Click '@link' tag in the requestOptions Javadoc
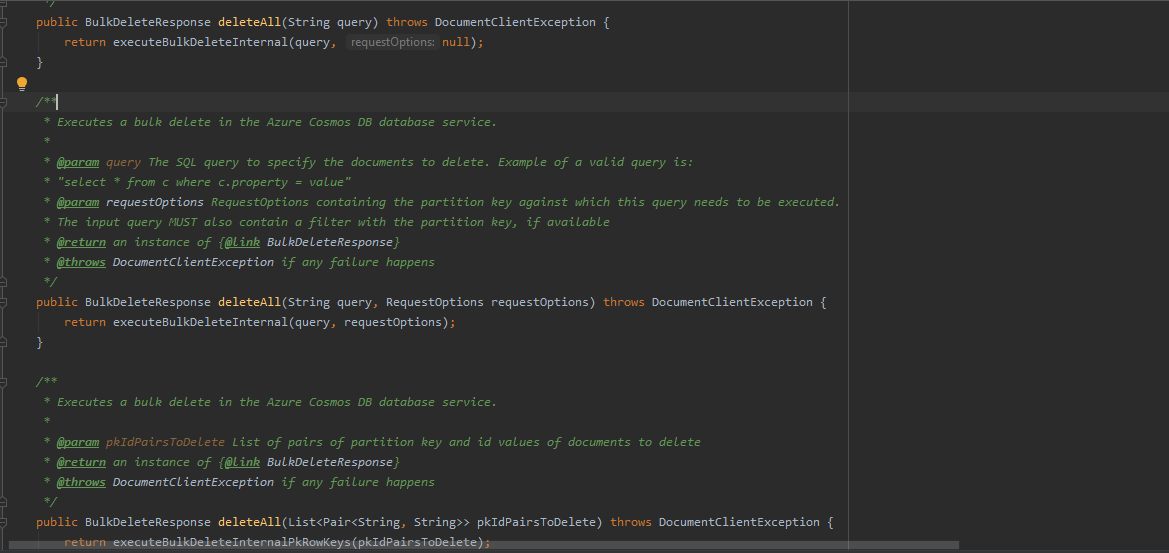 [242, 242]
